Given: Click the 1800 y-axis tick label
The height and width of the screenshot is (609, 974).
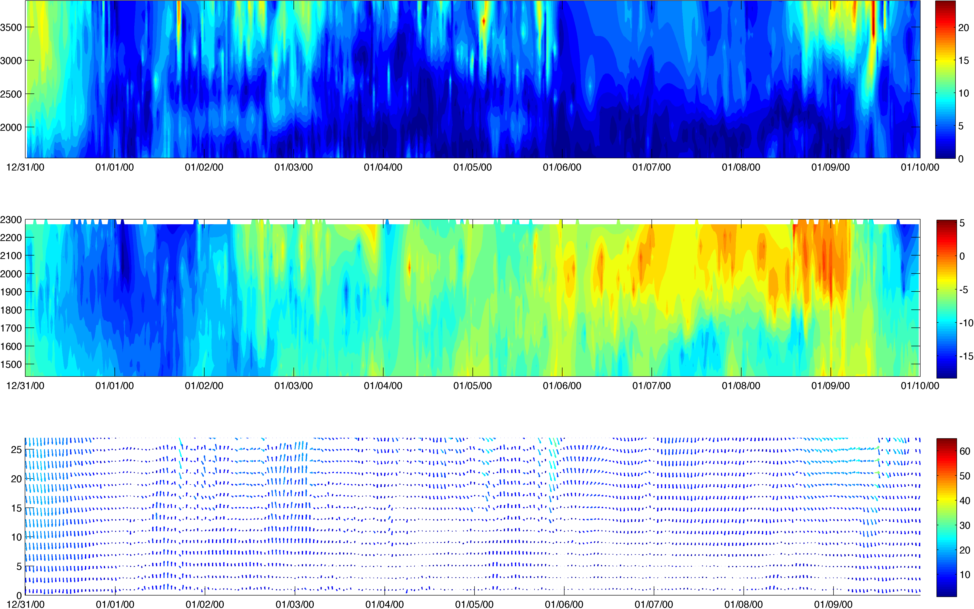Looking at the screenshot, I should coord(11,310).
